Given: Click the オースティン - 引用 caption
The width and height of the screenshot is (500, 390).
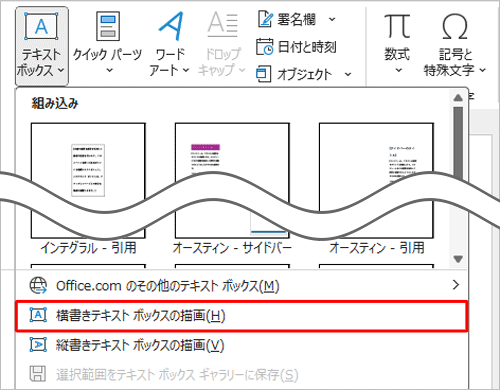Looking at the screenshot, I should [x=377, y=248].
